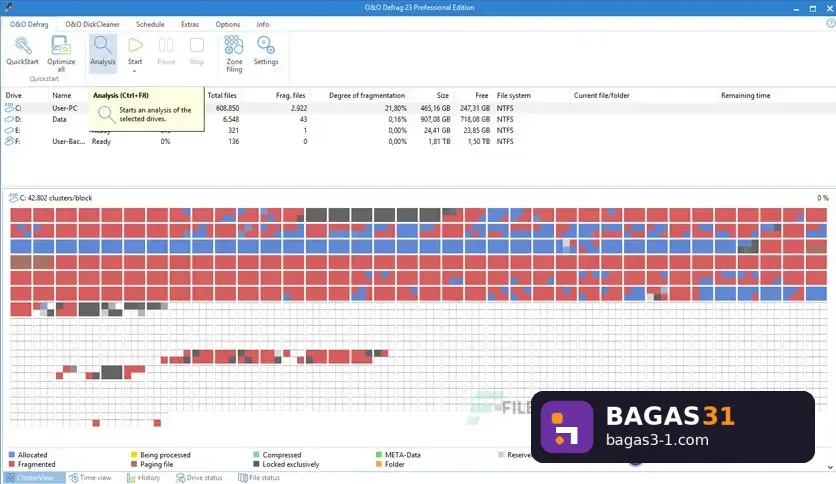Screen dimensions: 836x484
Task: Open the Extras tab
Action: (x=189, y=24)
